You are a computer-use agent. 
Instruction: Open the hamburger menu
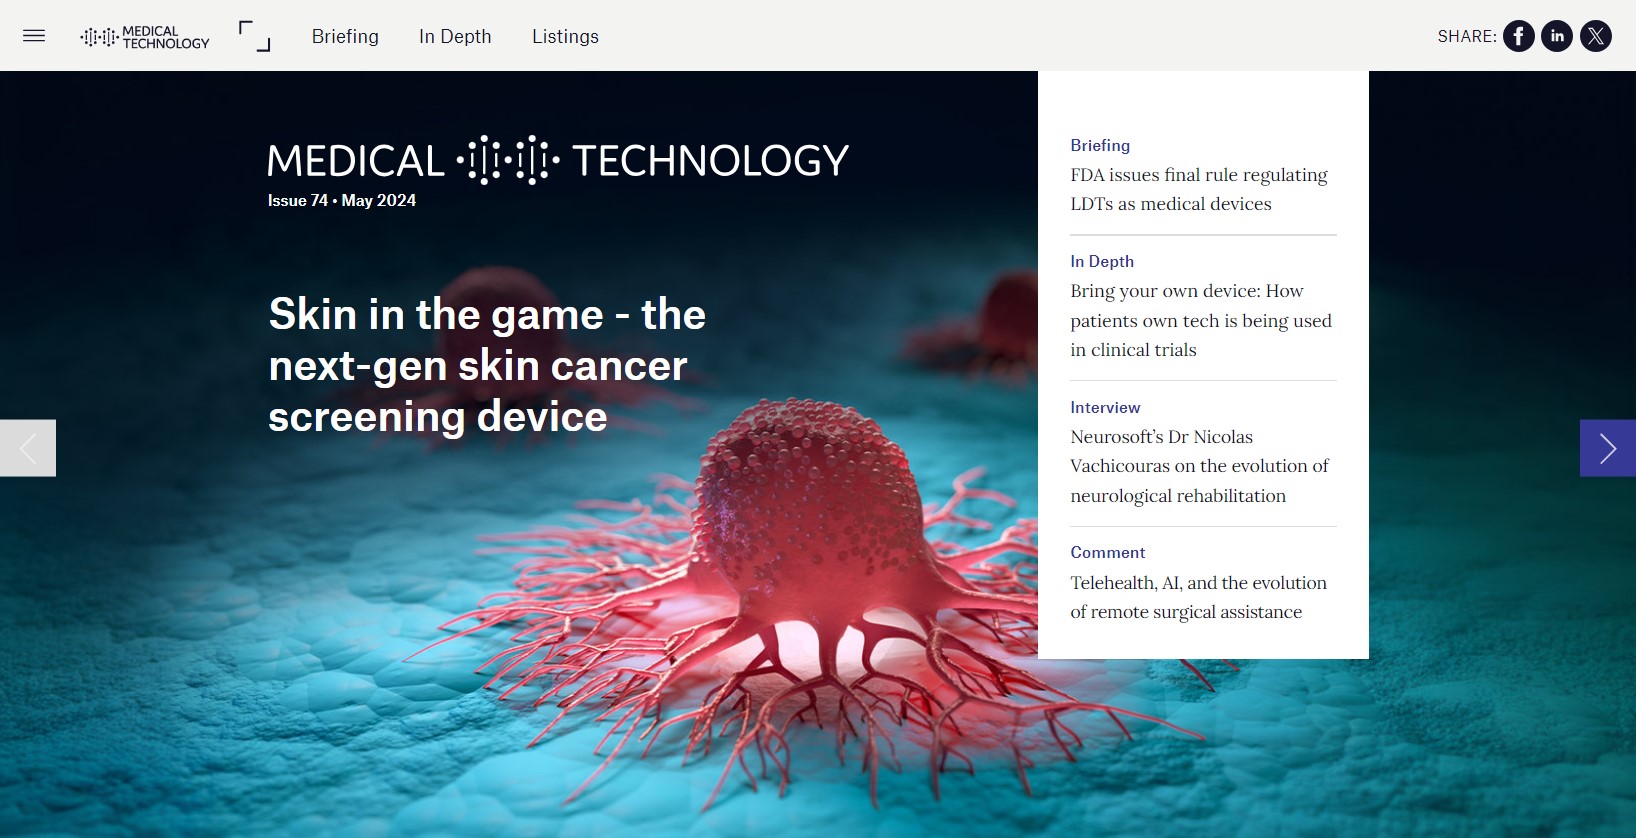(34, 36)
